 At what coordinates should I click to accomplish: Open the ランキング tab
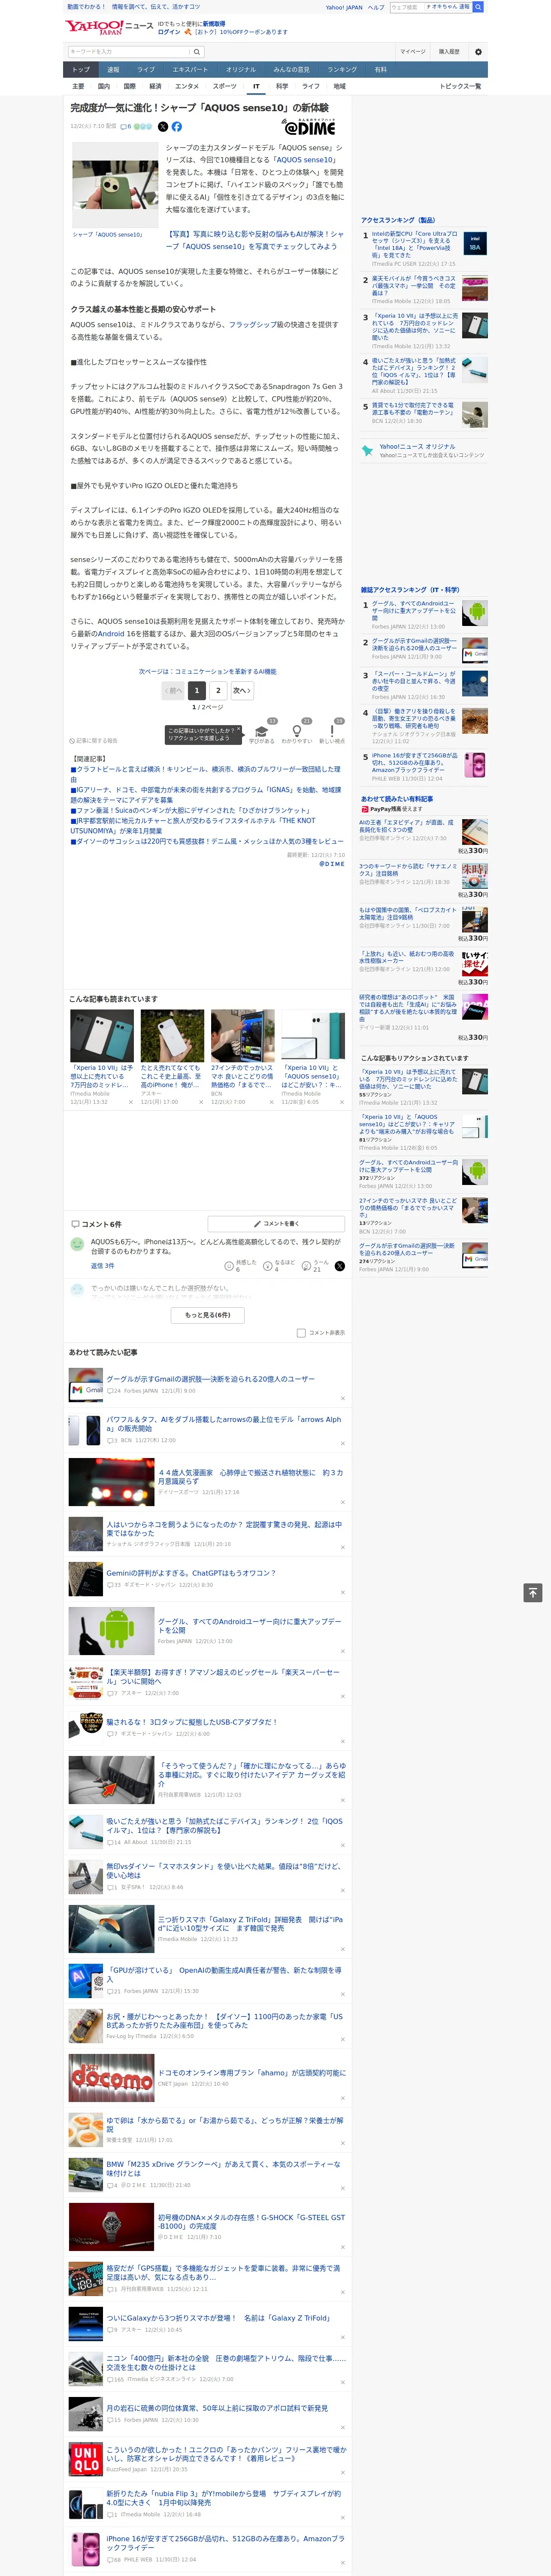[342, 70]
